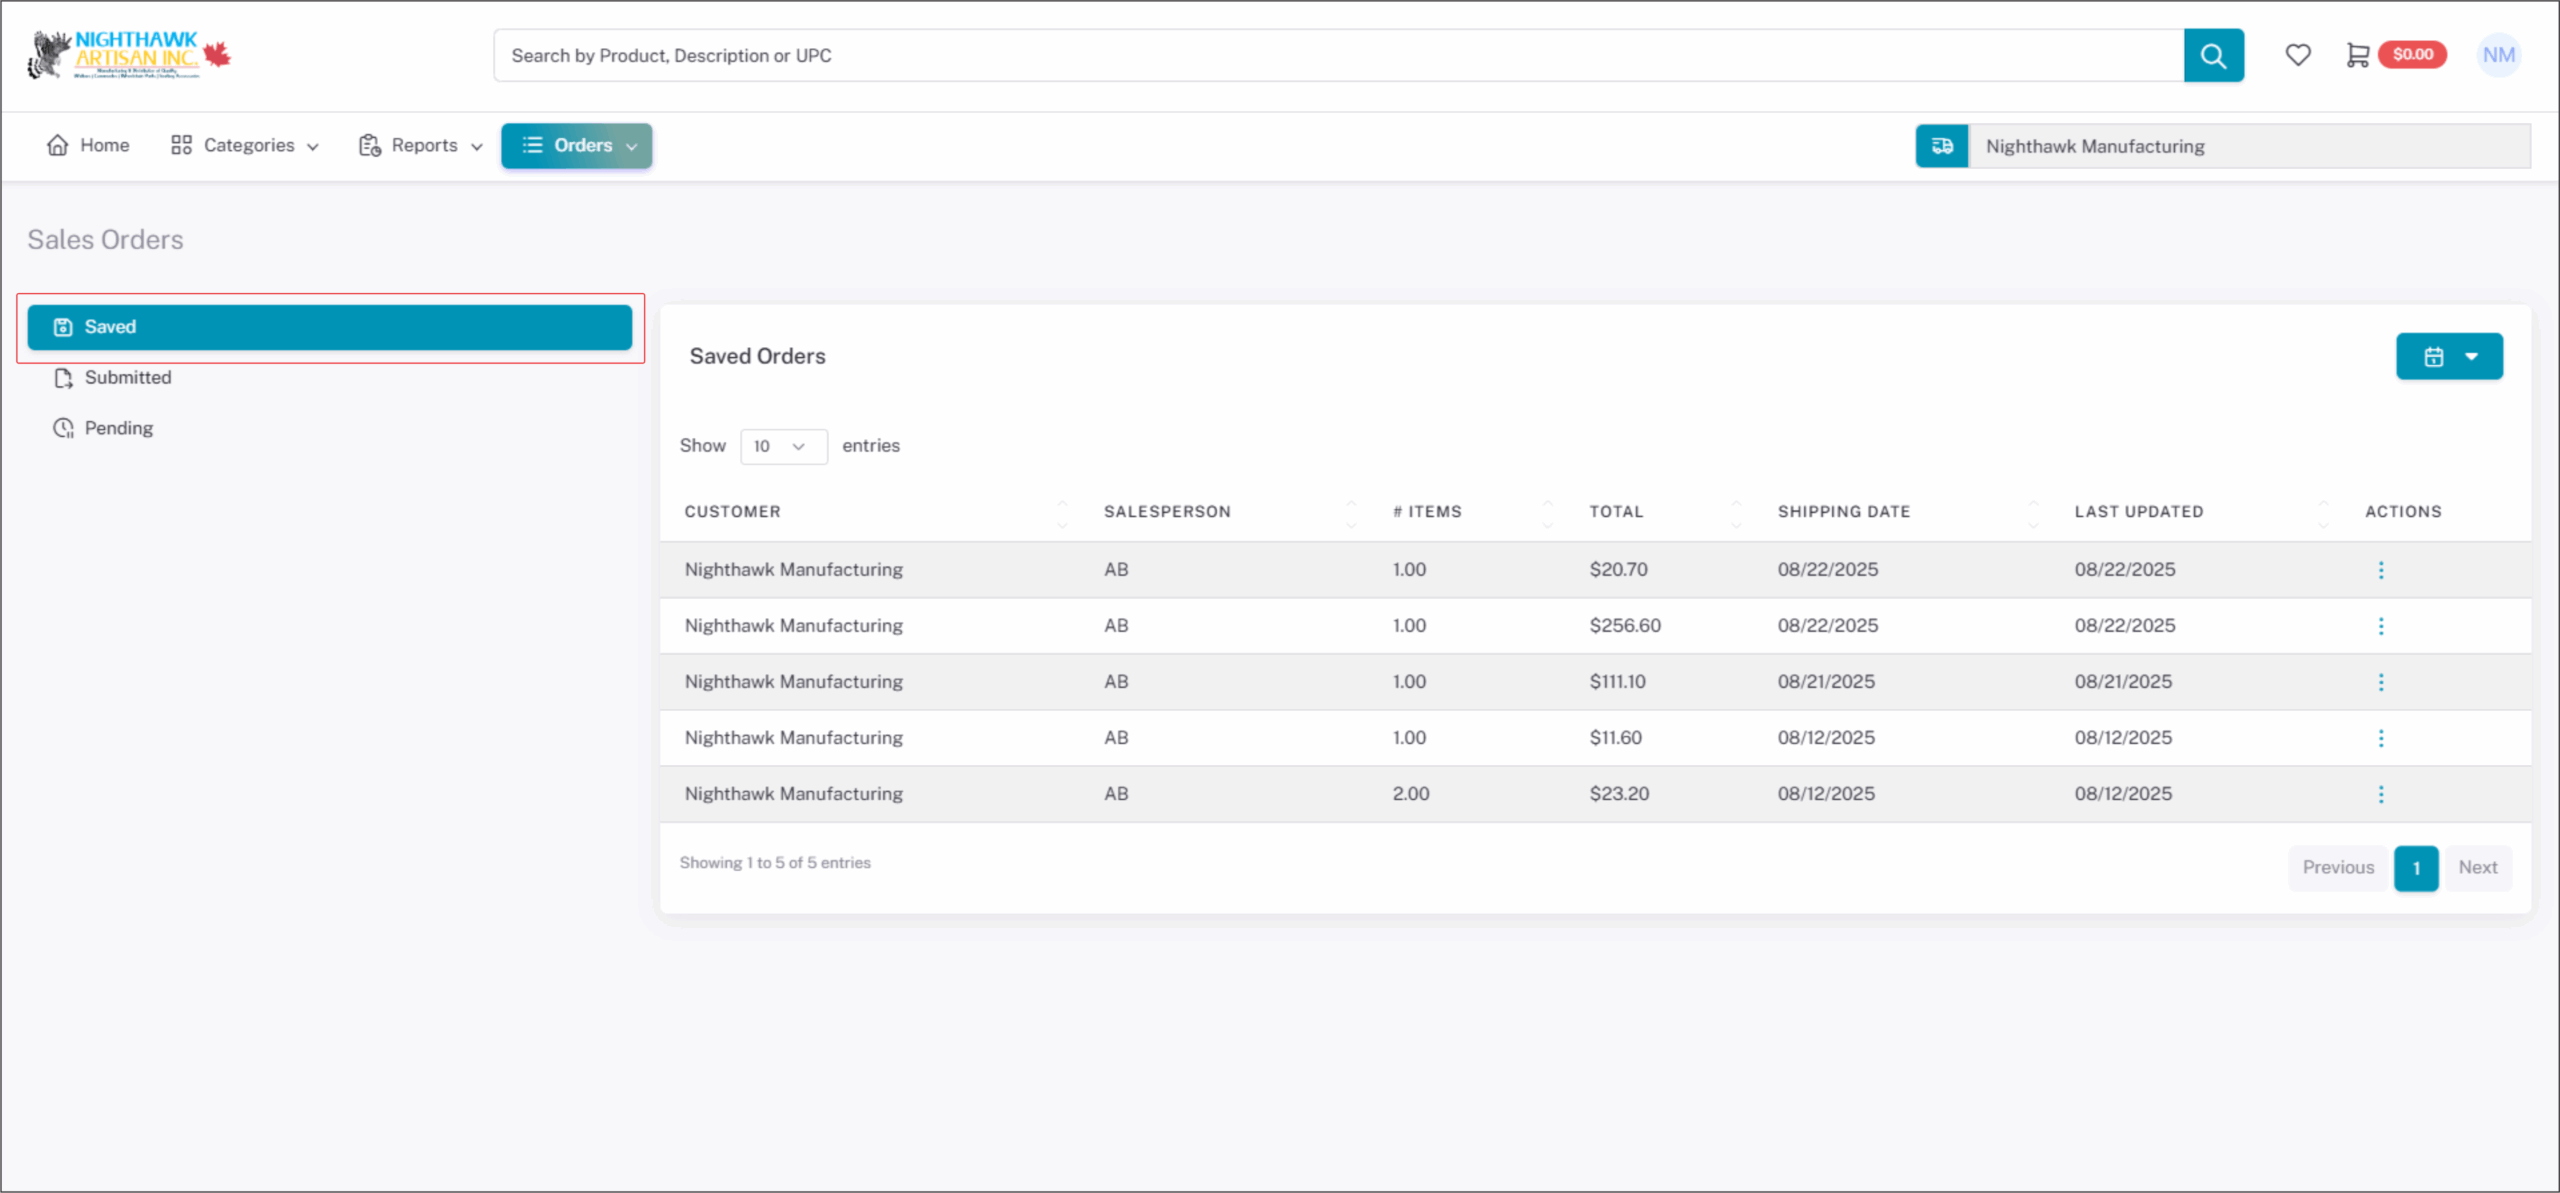This screenshot has height=1193, width=2560.
Task: Open the wishlist heart icon
Action: [x=2297, y=55]
